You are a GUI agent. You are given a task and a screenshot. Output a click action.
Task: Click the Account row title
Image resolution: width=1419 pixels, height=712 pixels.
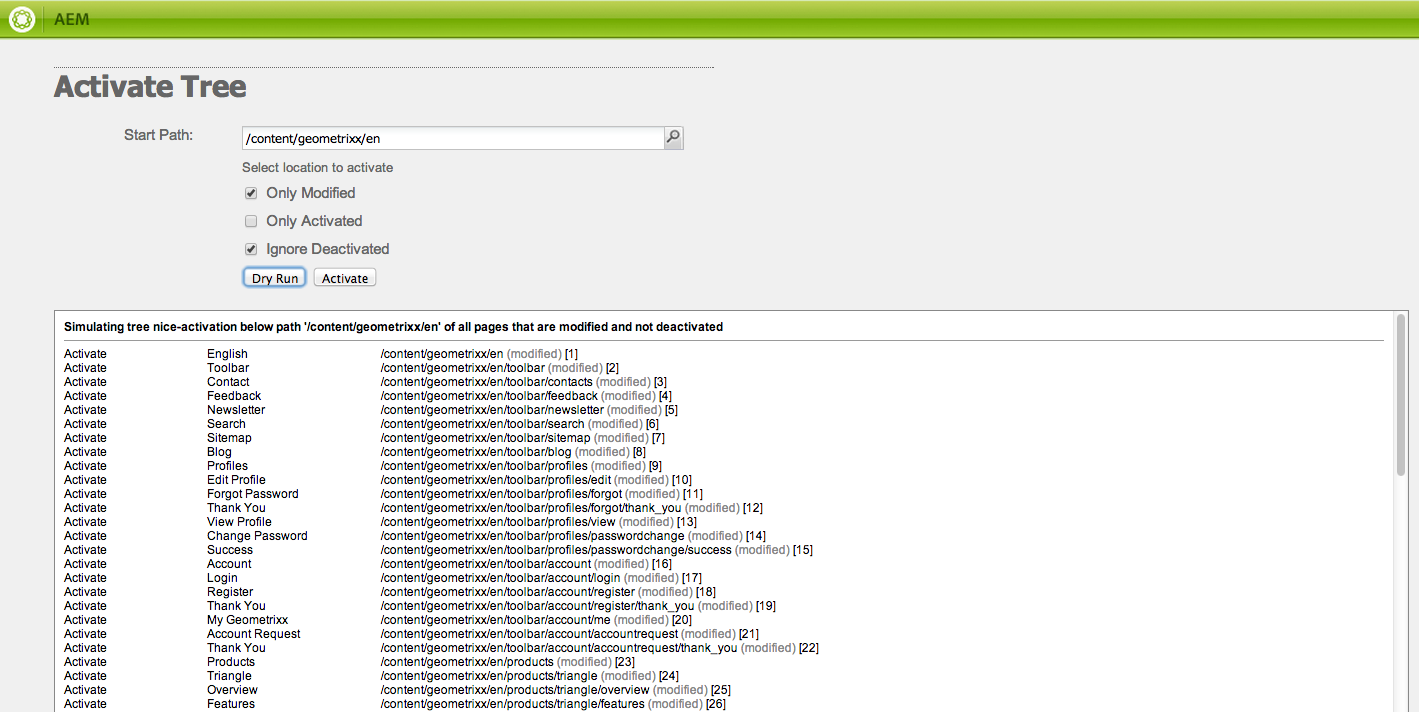pos(229,564)
